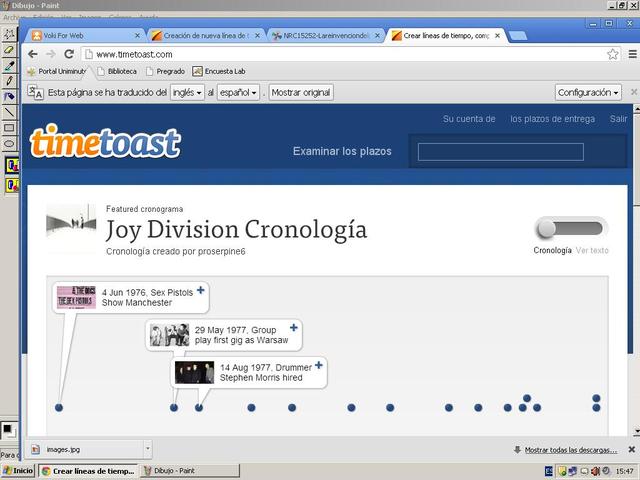Switch to Creación de nueva línea tab

coord(206,36)
